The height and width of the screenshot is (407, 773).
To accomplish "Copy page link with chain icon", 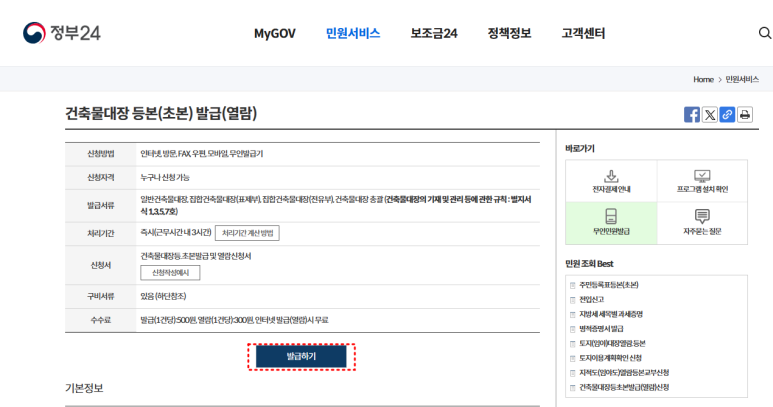I will point(727,115).
